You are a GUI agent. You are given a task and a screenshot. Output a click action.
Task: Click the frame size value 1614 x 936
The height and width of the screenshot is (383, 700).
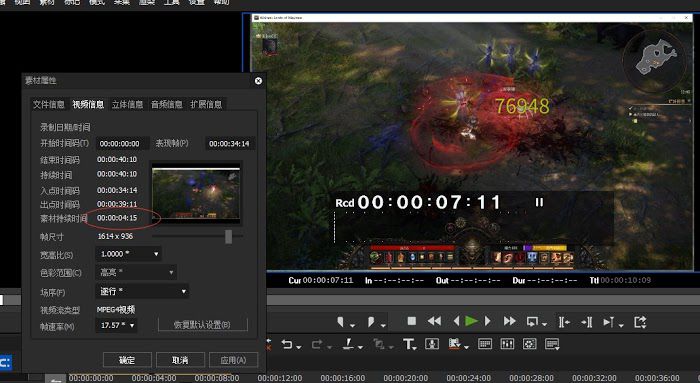click(x=115, y=236)
